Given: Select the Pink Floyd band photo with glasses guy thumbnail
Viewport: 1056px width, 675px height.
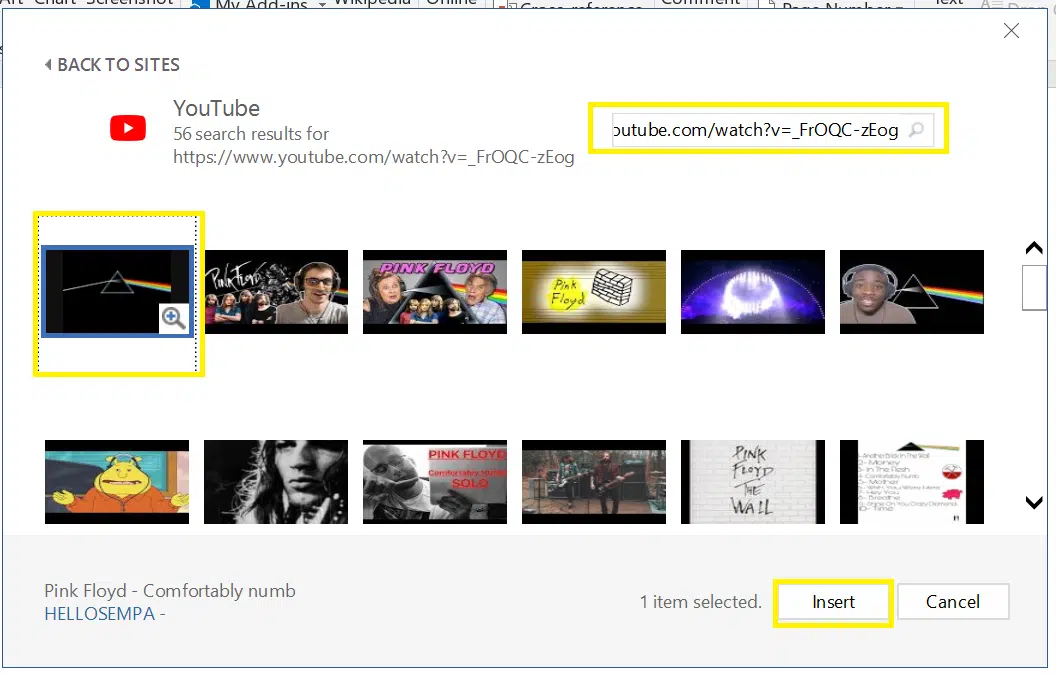Looking at the screenshot, I should tap(276, 292).
